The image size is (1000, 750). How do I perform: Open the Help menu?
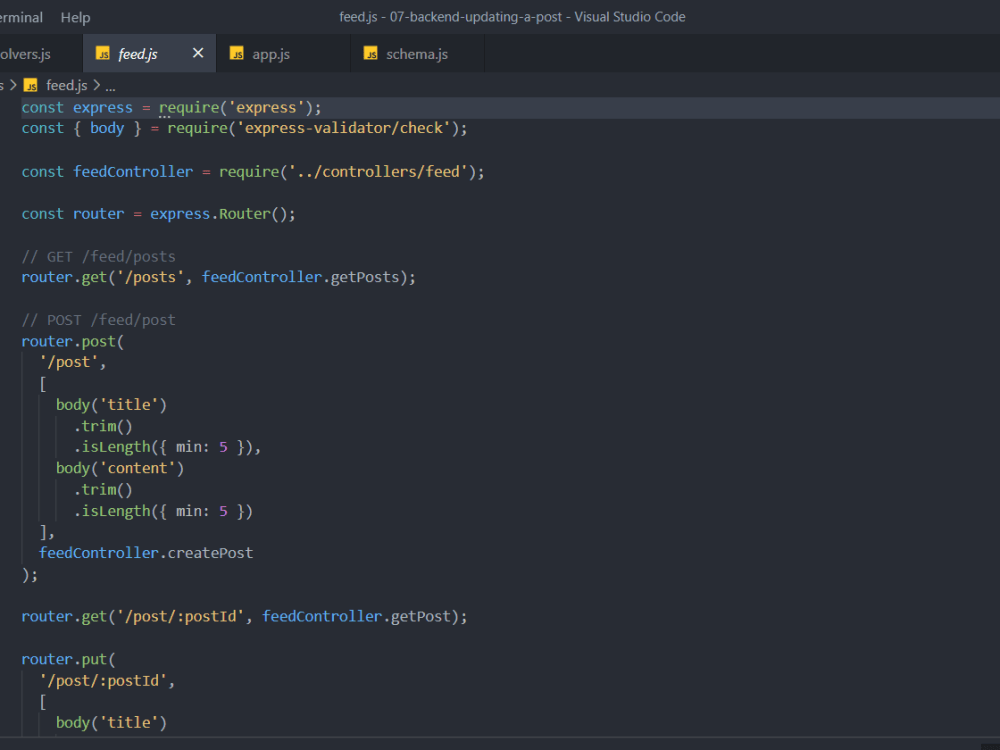[x=75, y=16]
